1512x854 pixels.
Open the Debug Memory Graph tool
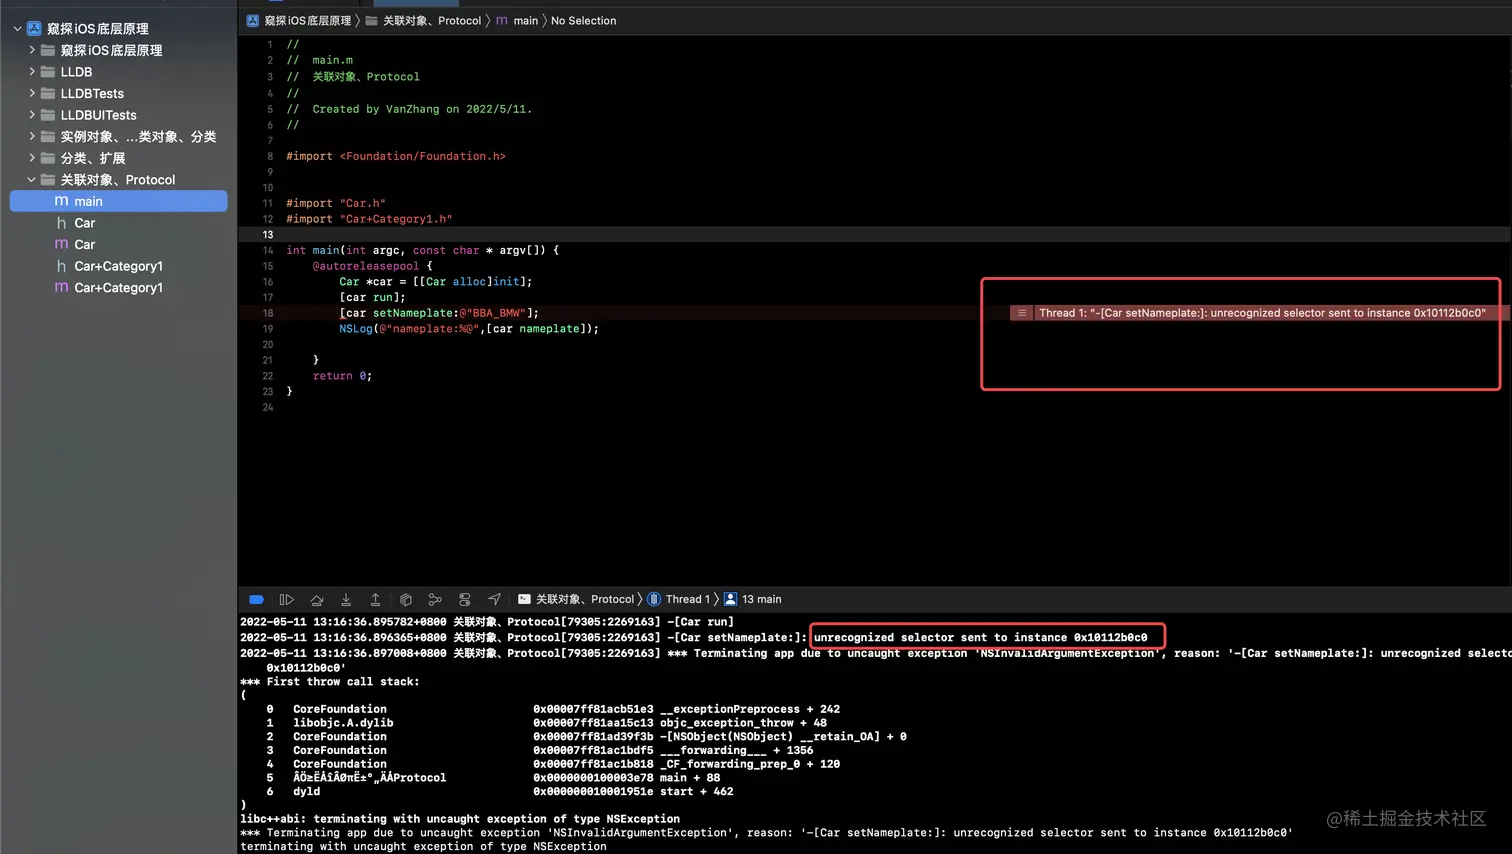click(435, 599)
